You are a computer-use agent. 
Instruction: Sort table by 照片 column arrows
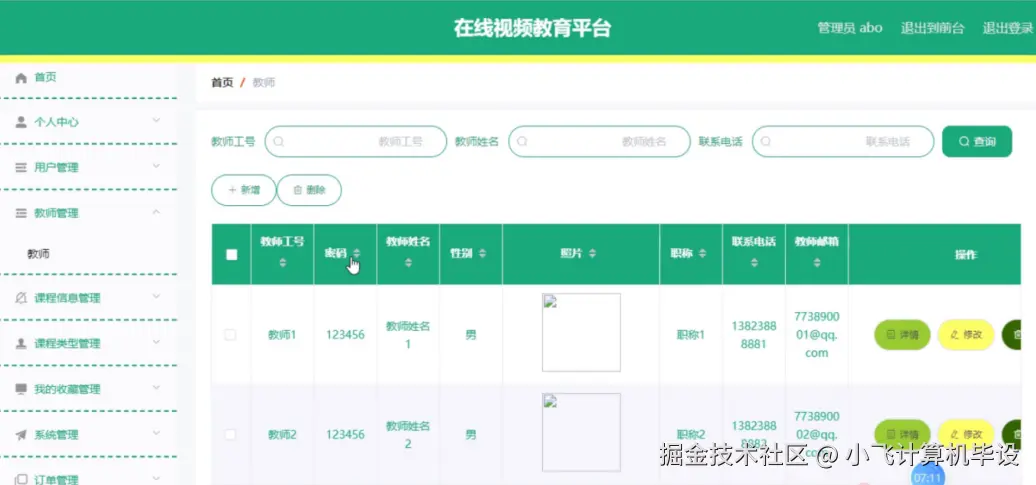click(x=593, y=253)
